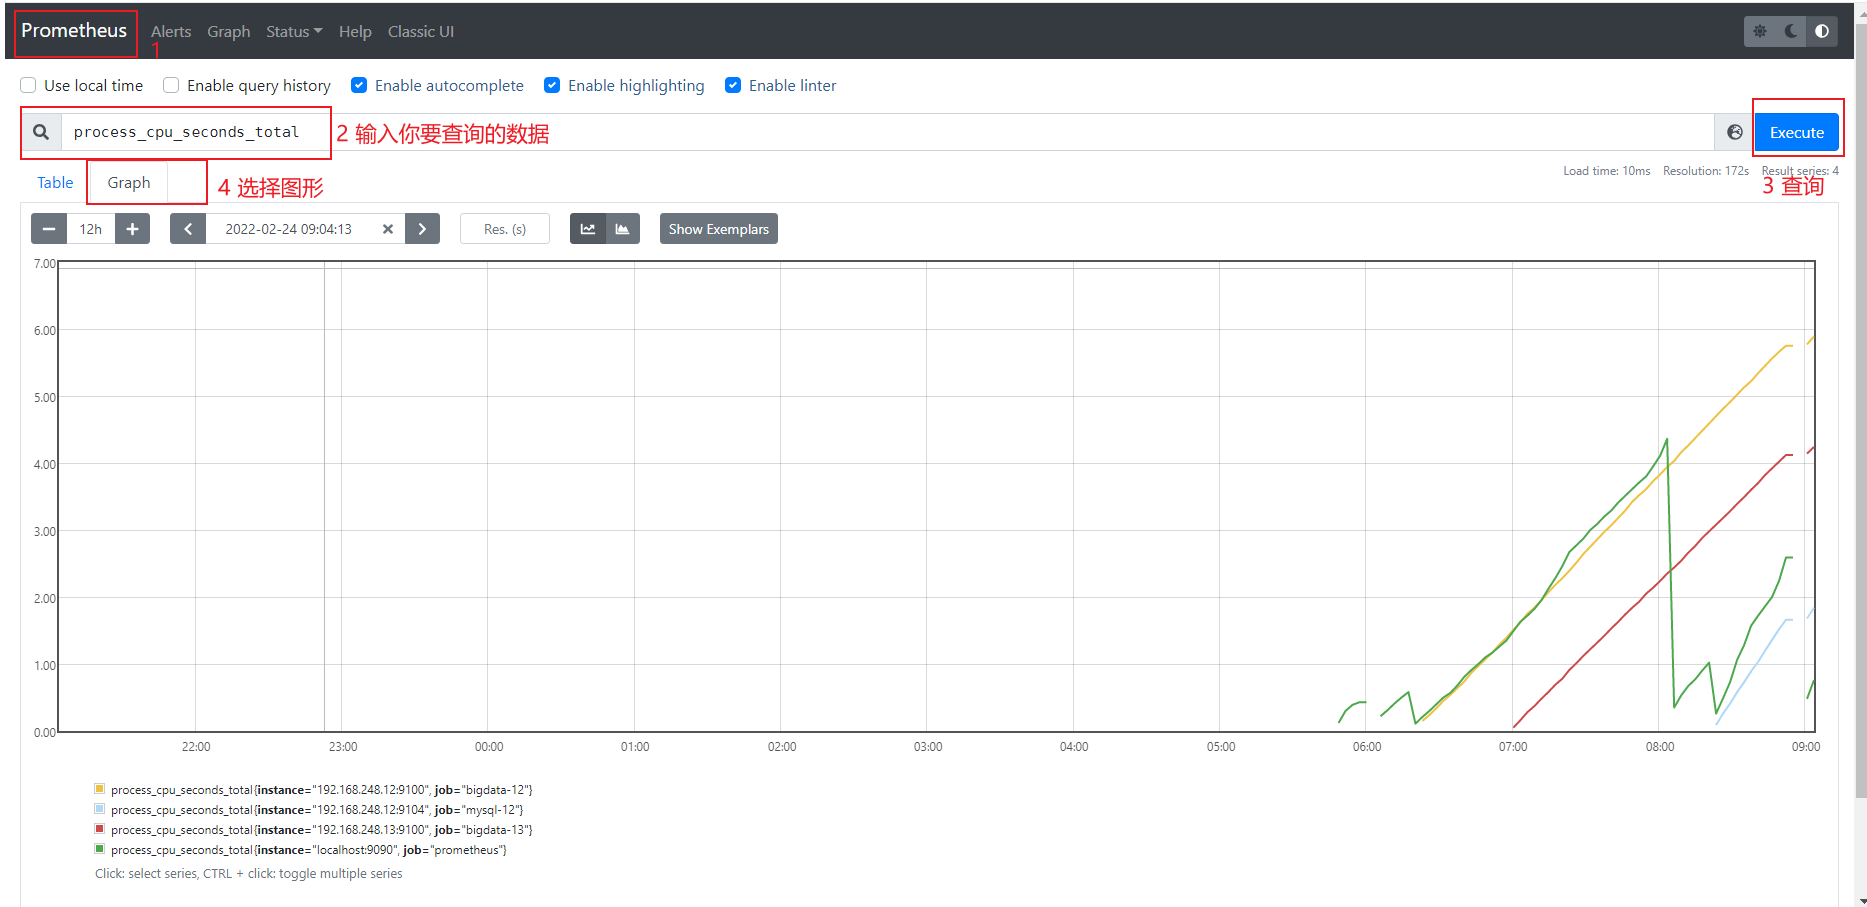Show stacked area graph icon

[622, 229]
